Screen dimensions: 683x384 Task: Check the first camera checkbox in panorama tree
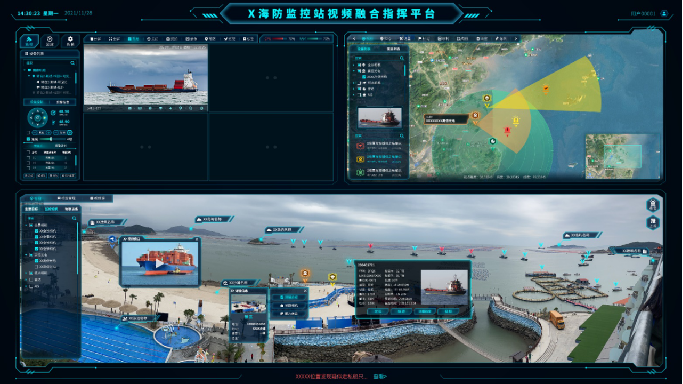coord(37,231)
